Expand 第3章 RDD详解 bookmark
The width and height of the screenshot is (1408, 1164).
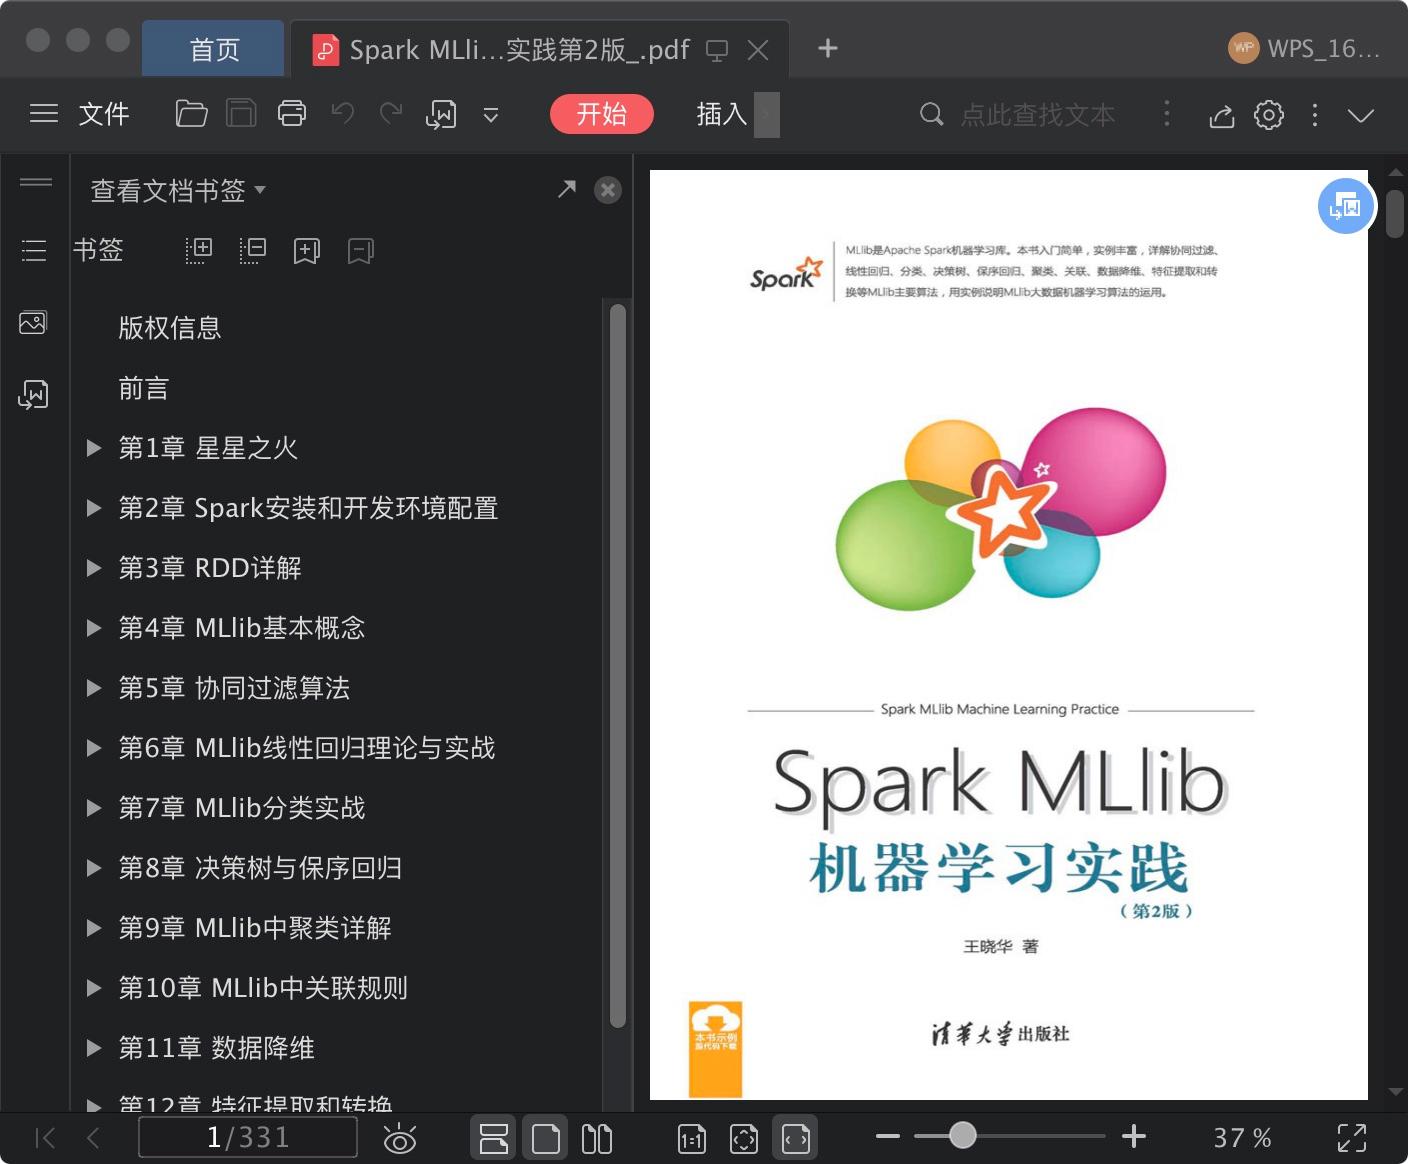pos(94,568)
